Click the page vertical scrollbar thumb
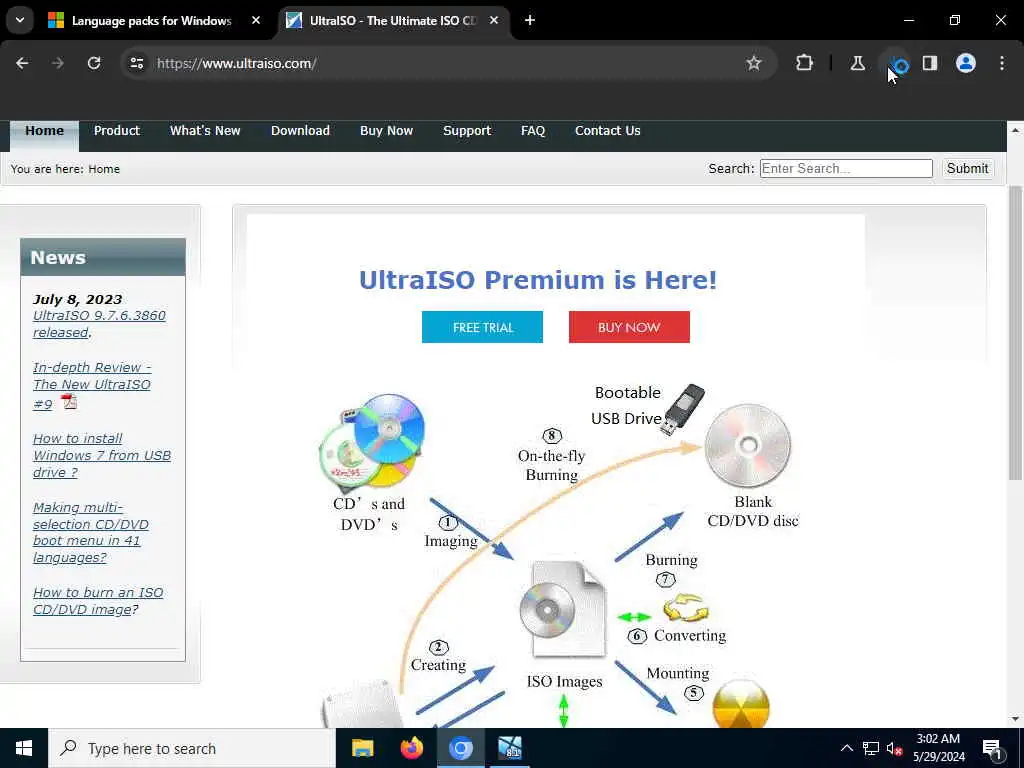This screenshot has width=1024, height=768. coord(1015,333)
